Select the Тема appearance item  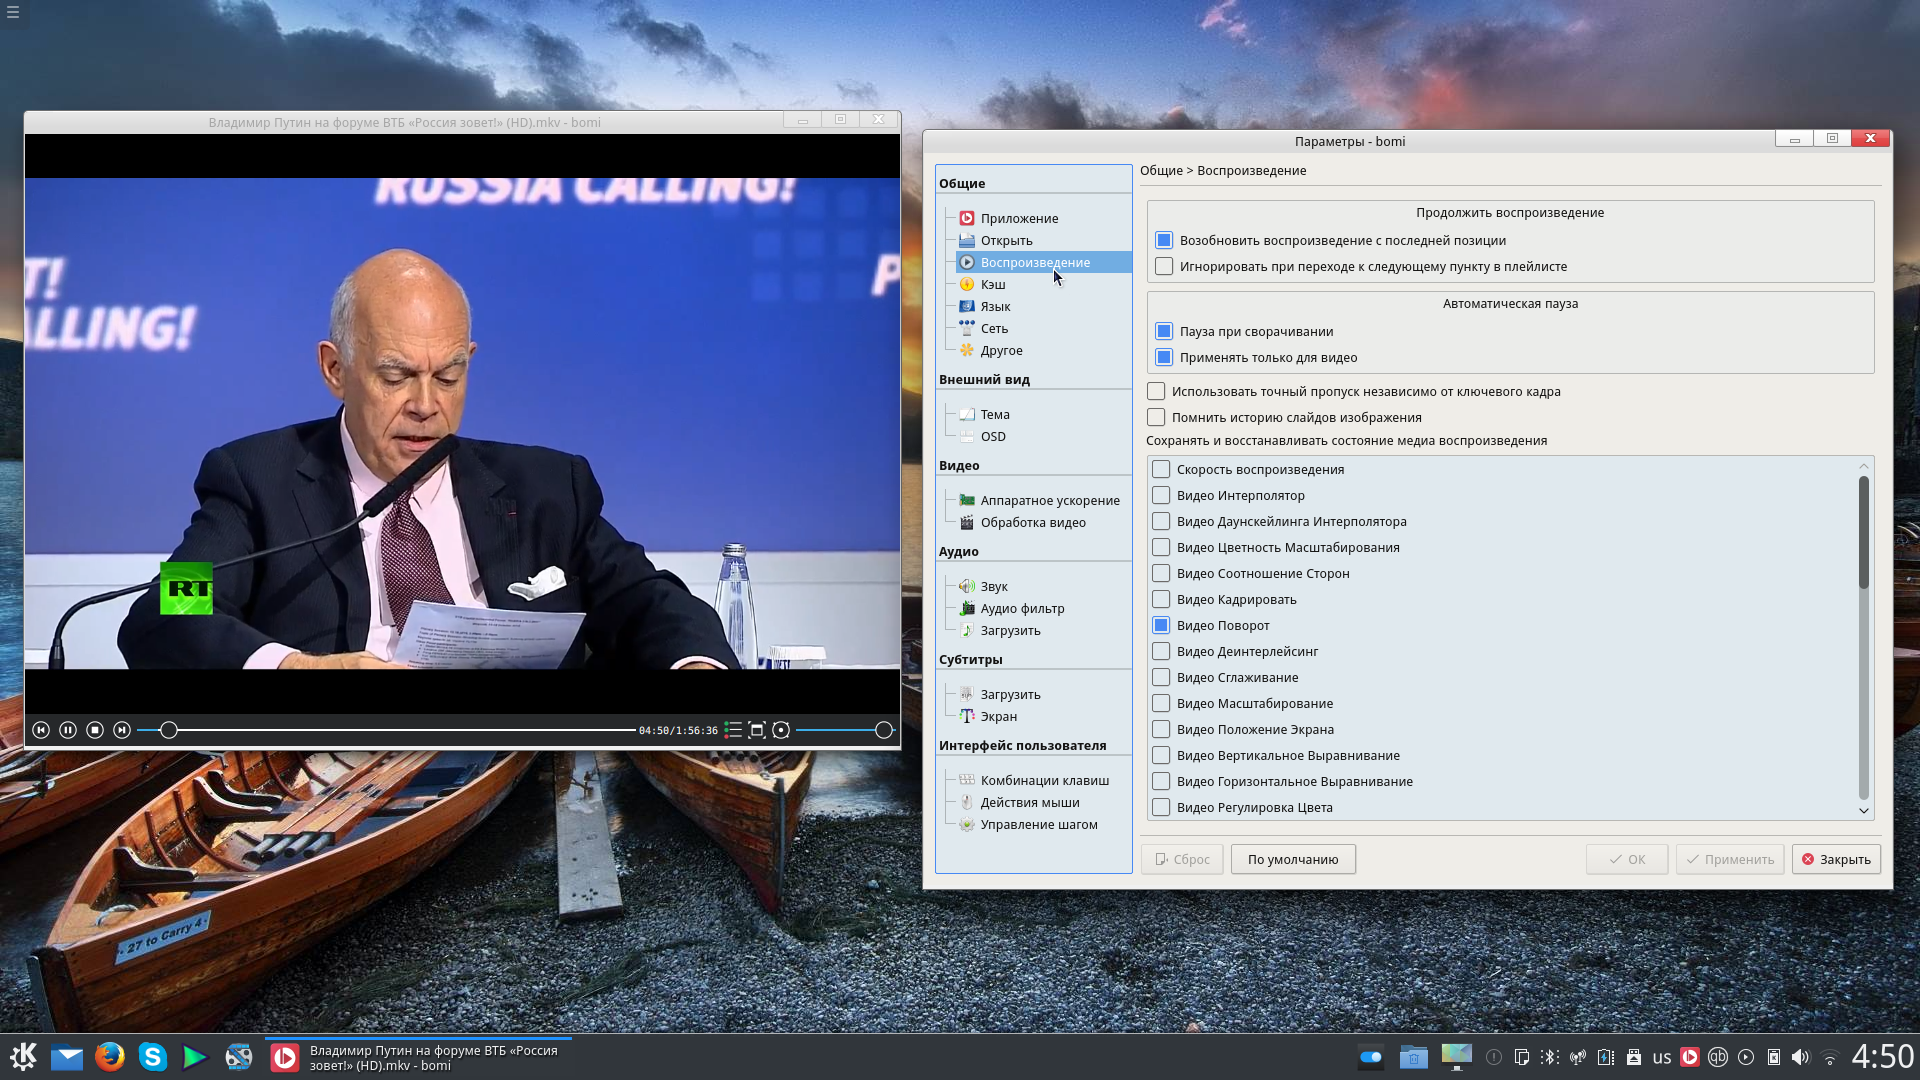(994, 415)
